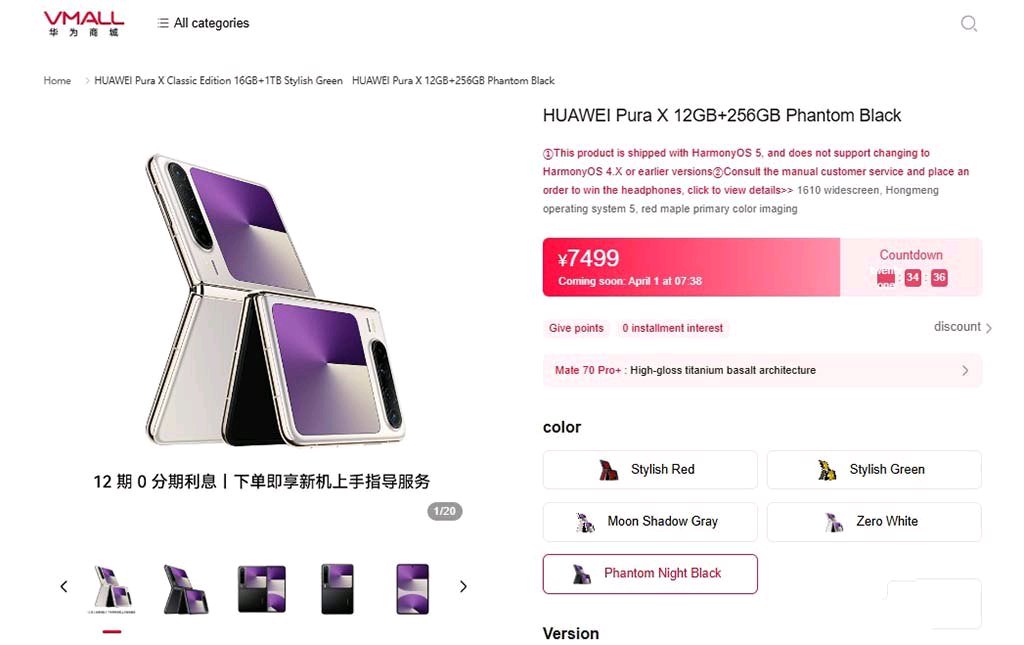The image size is (1024, 645).
Task: Select the fourth black phone thumbnail
Action: [337, 589]
